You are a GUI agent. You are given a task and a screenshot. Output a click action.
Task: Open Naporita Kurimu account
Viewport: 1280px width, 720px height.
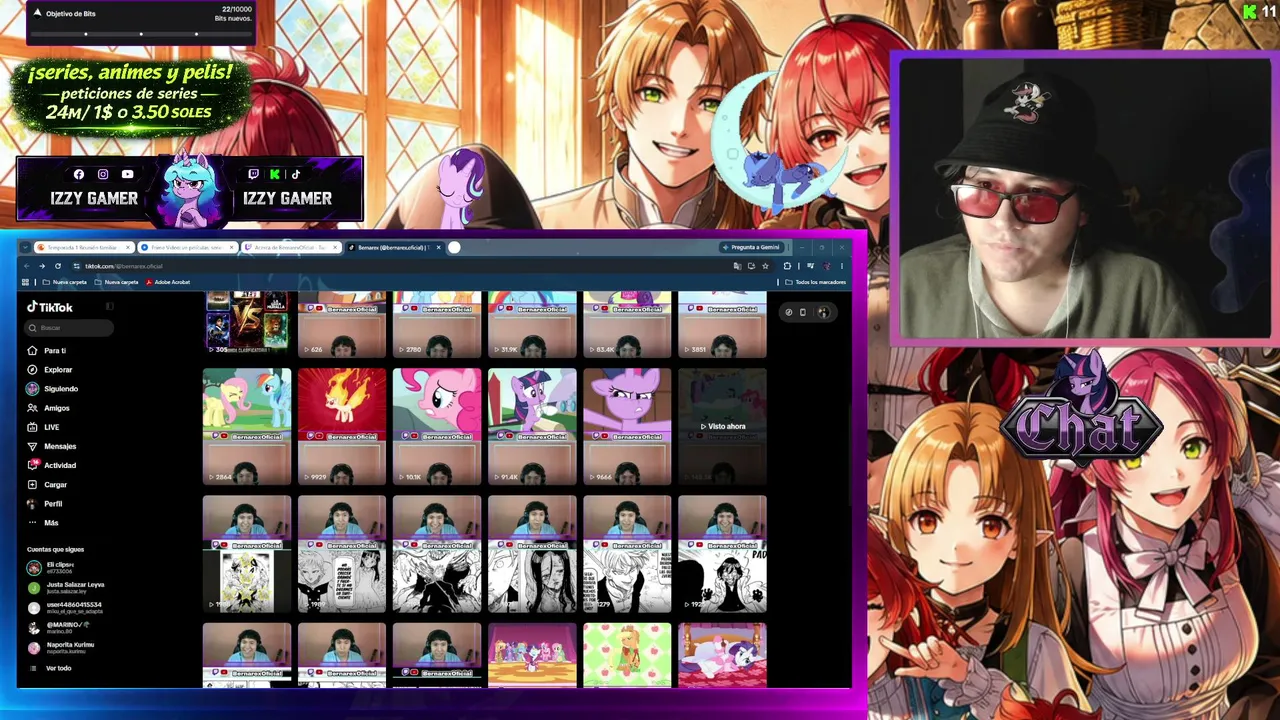pos(61,647)
